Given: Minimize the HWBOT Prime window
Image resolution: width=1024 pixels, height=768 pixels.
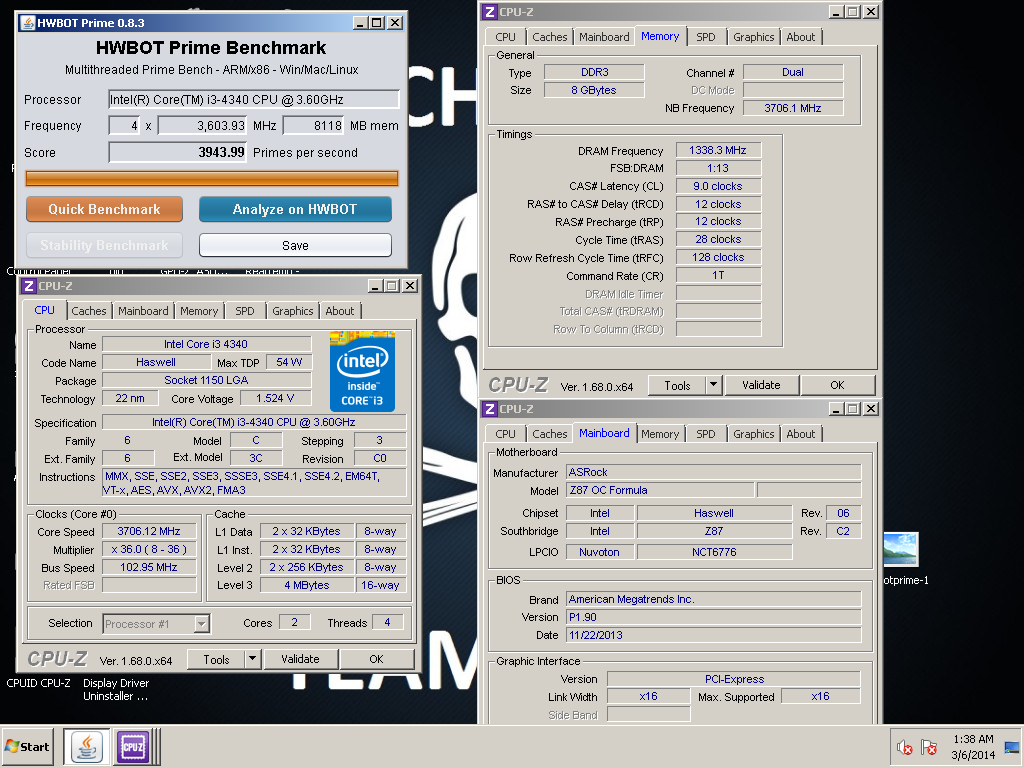Looking at the screenshot, I should click(360, 23).
